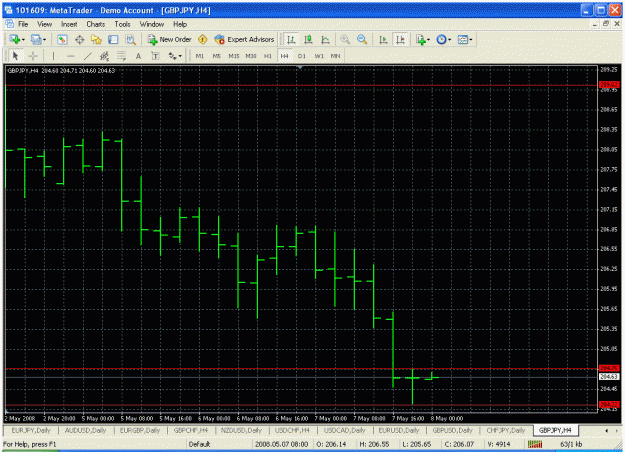Viewport: 625px width, 452px height.
Task: Open the Tools menu
Action: (x=122, y=24)
